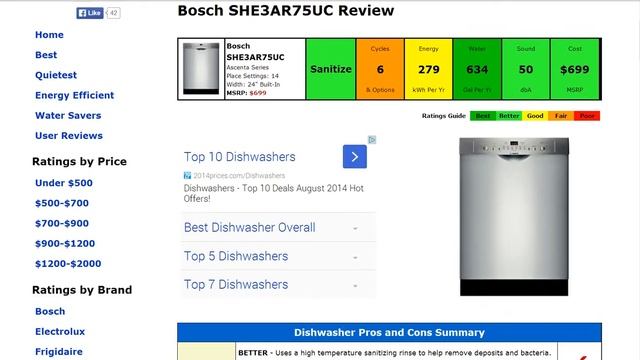Image resolution: width=640 pixels, height=360 pixels.
Task: Click the yellow Energy 279 rating cell
Action: coord(429,69)
